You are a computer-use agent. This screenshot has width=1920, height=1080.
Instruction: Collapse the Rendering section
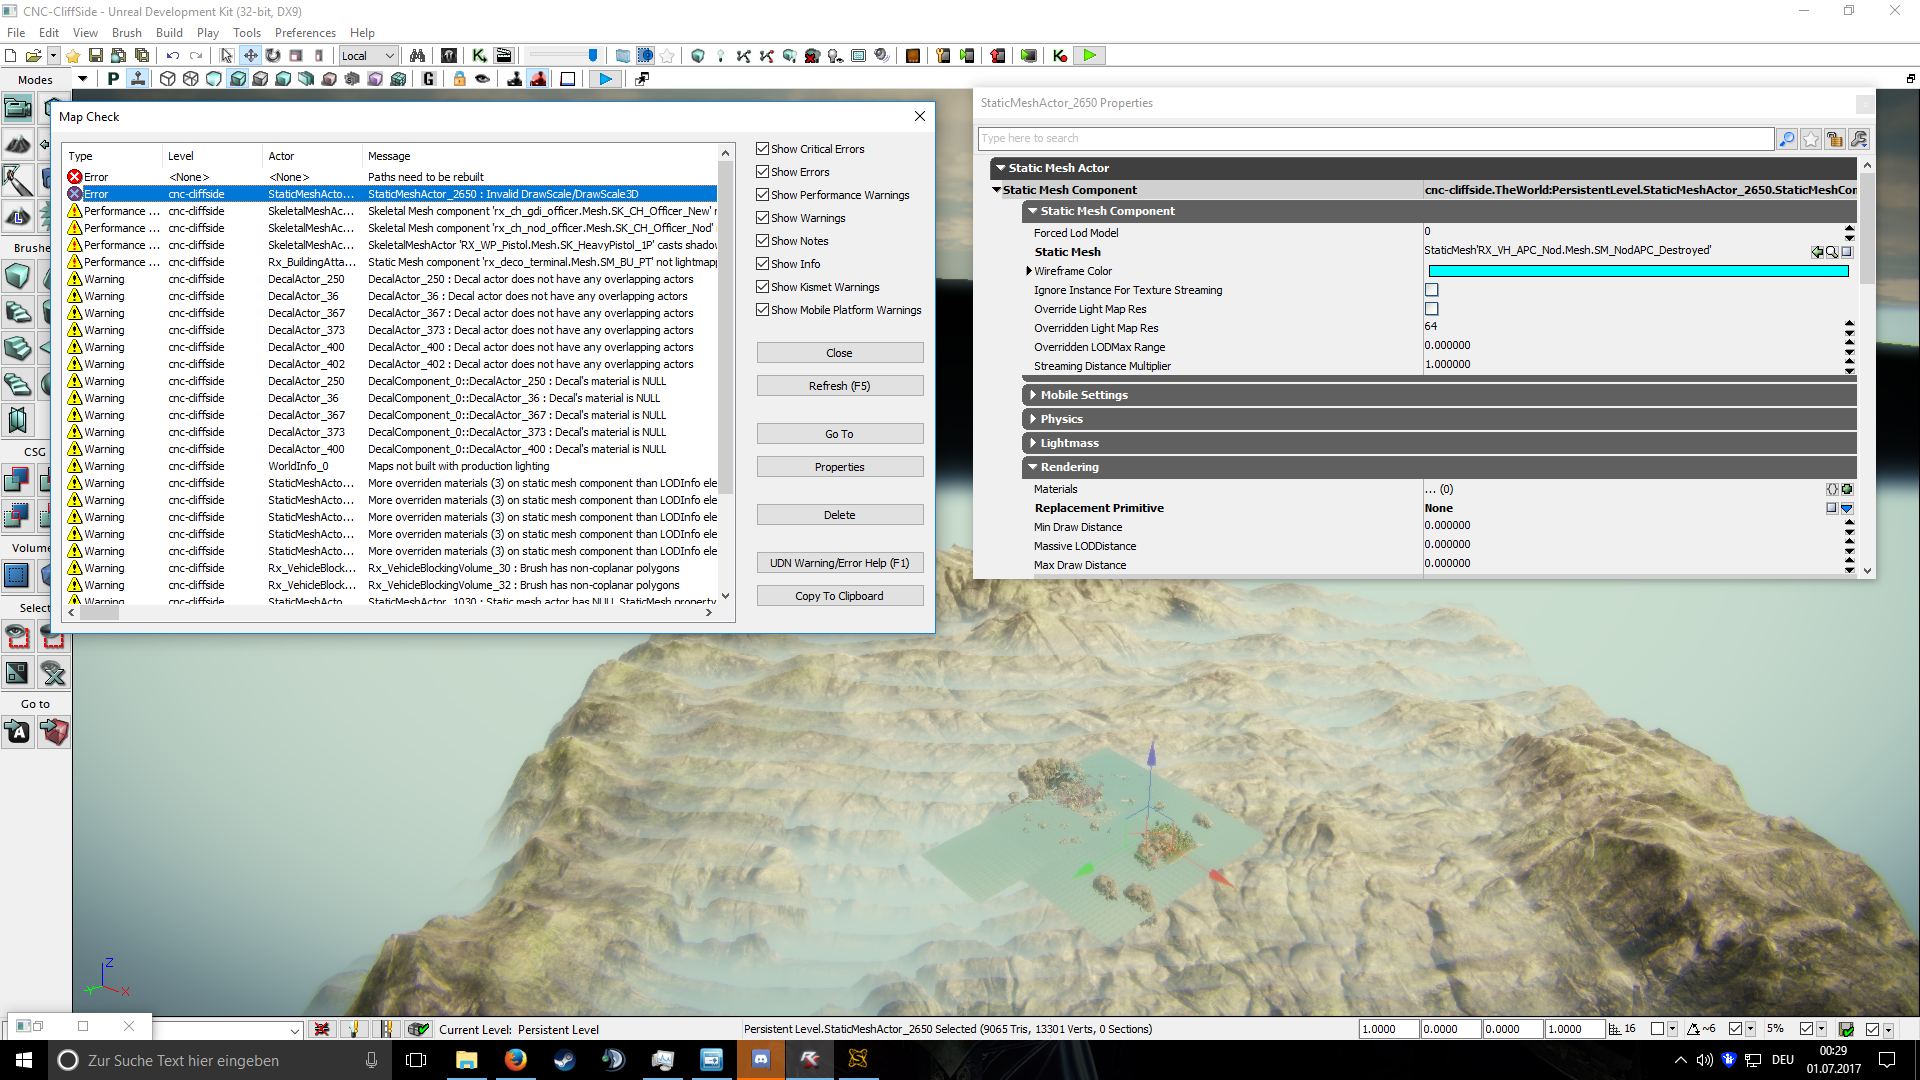pyautogui.click(x=1033, y=467)
